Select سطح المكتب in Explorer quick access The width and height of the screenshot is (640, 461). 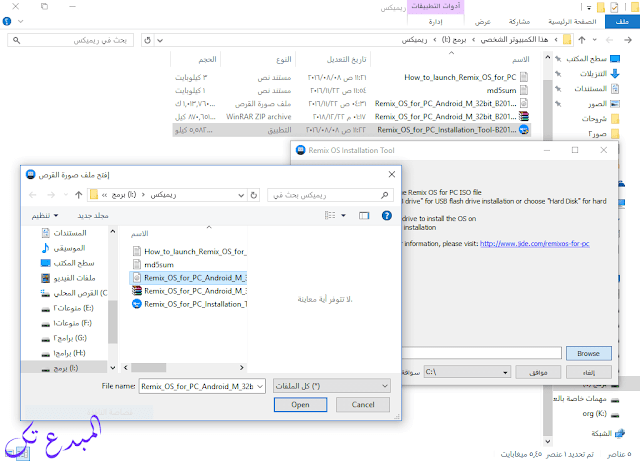593,59
